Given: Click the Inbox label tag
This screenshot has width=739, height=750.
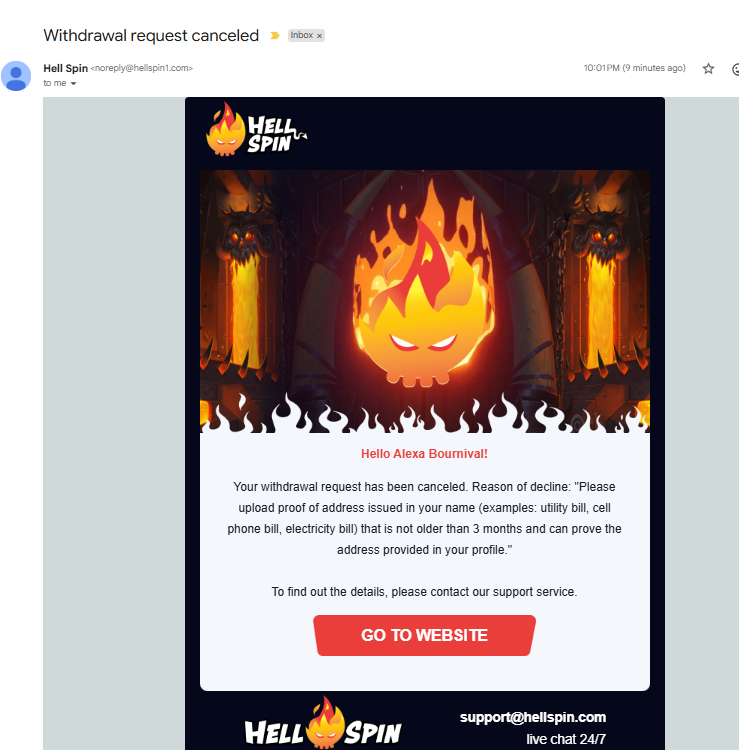Looking at the screenshot, I should 302,35.
